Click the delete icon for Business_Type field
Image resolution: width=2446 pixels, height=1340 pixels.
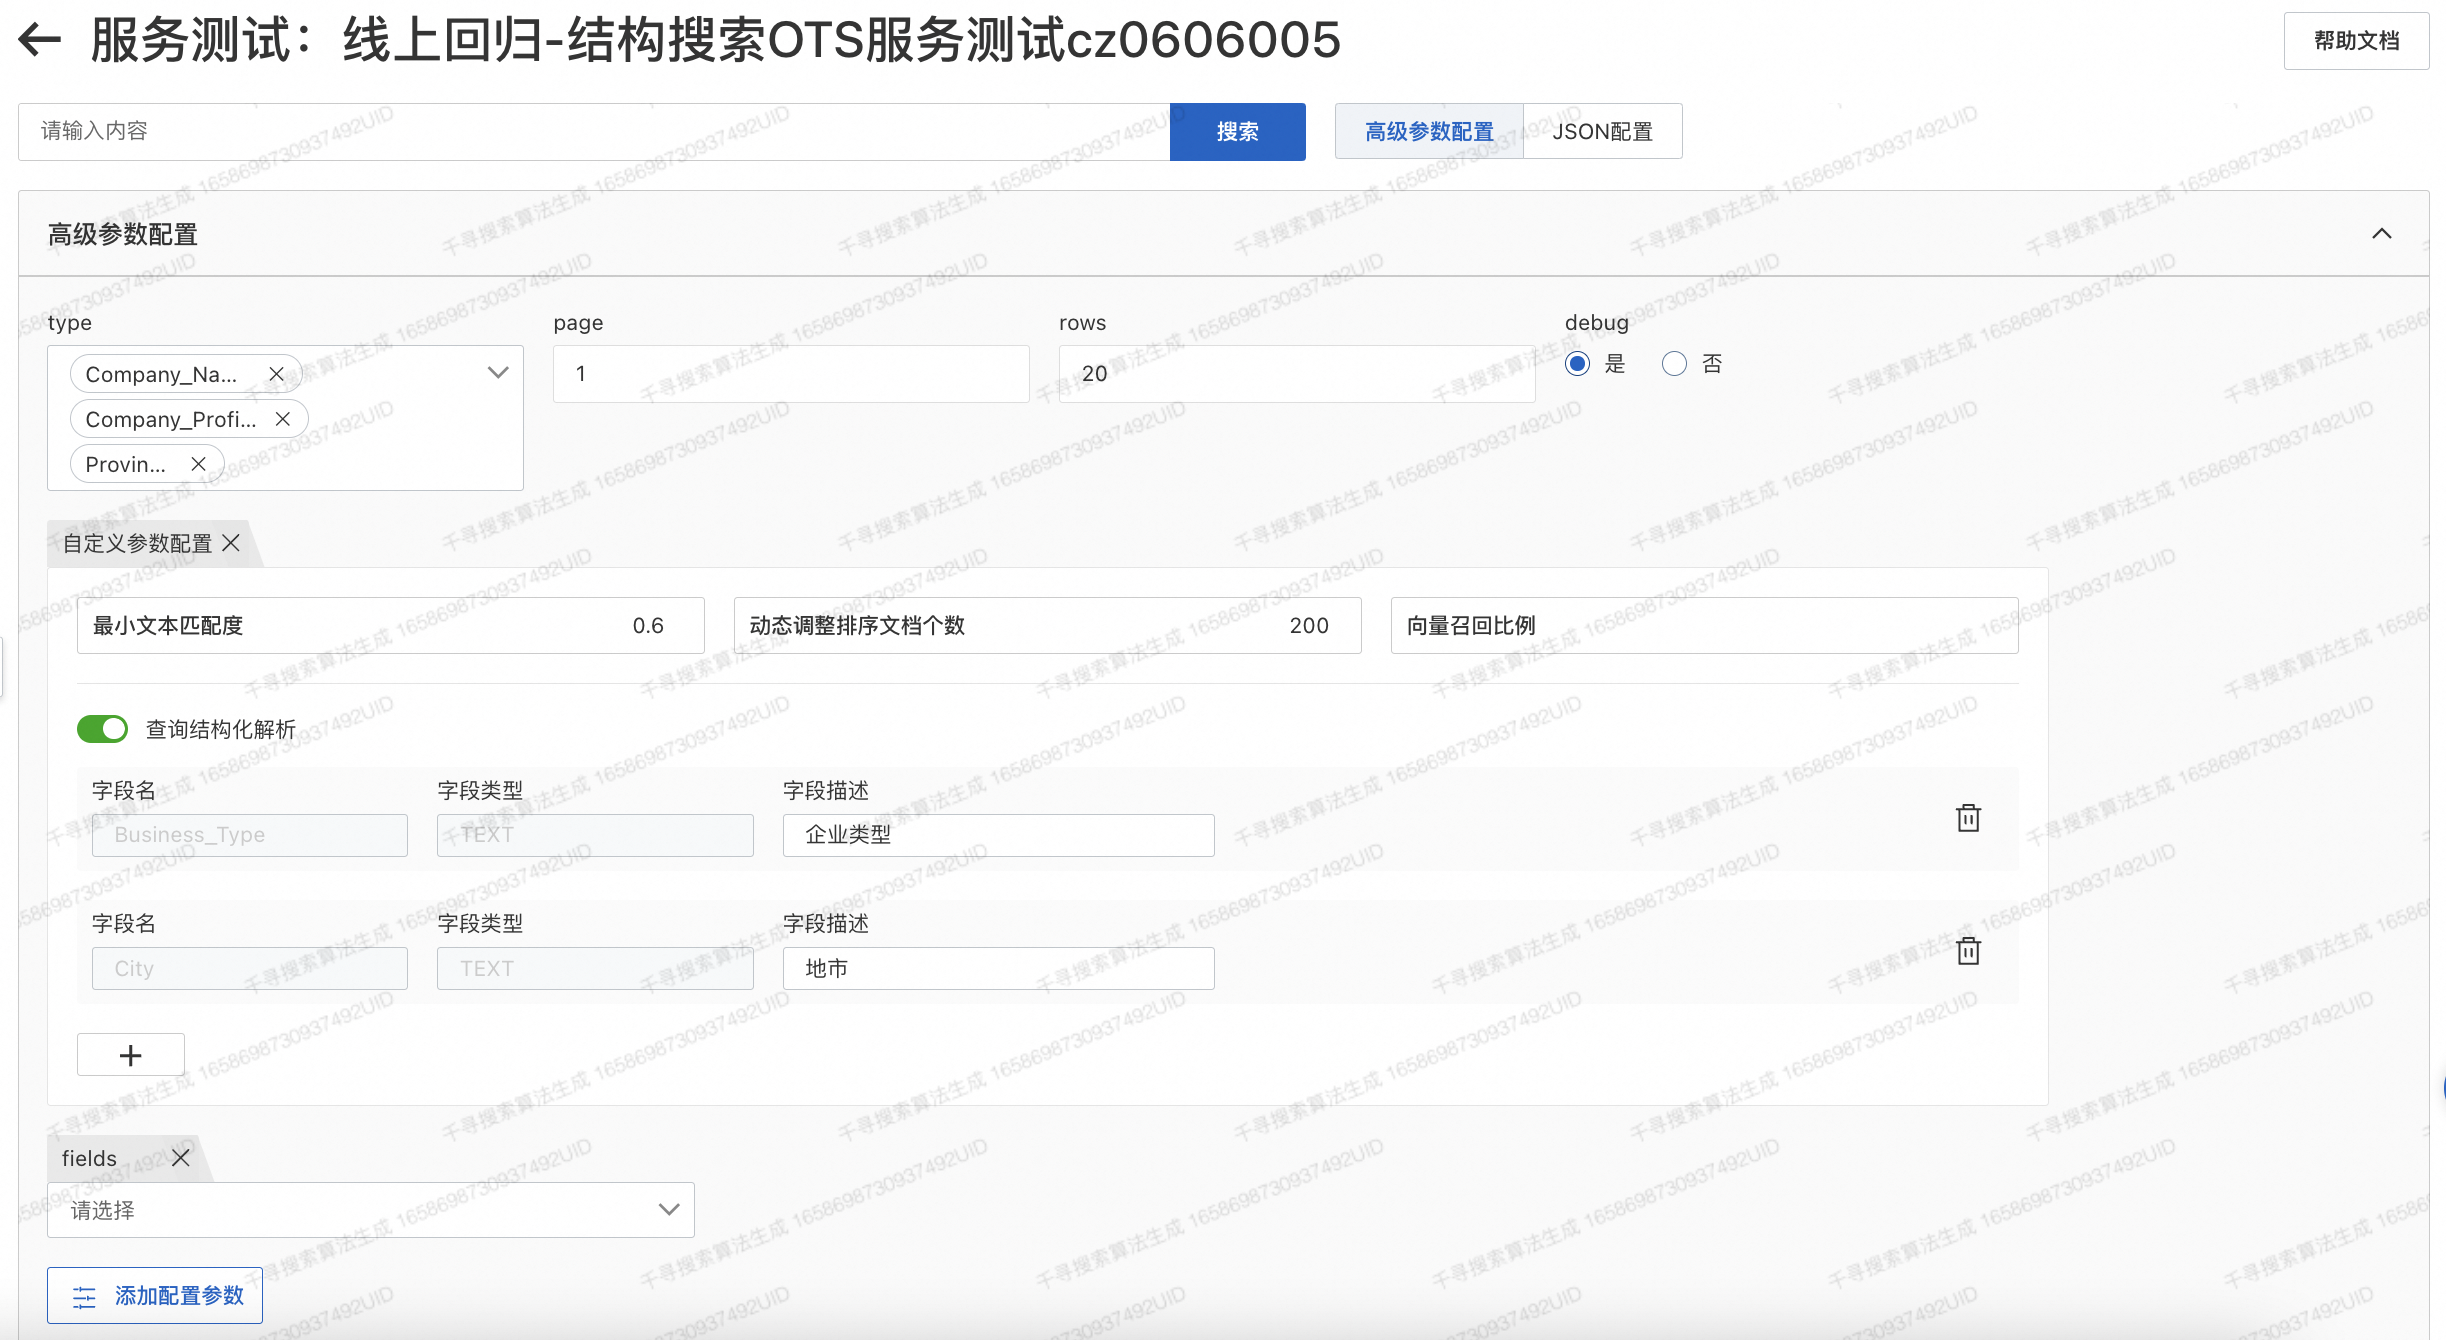point(1968,817)
